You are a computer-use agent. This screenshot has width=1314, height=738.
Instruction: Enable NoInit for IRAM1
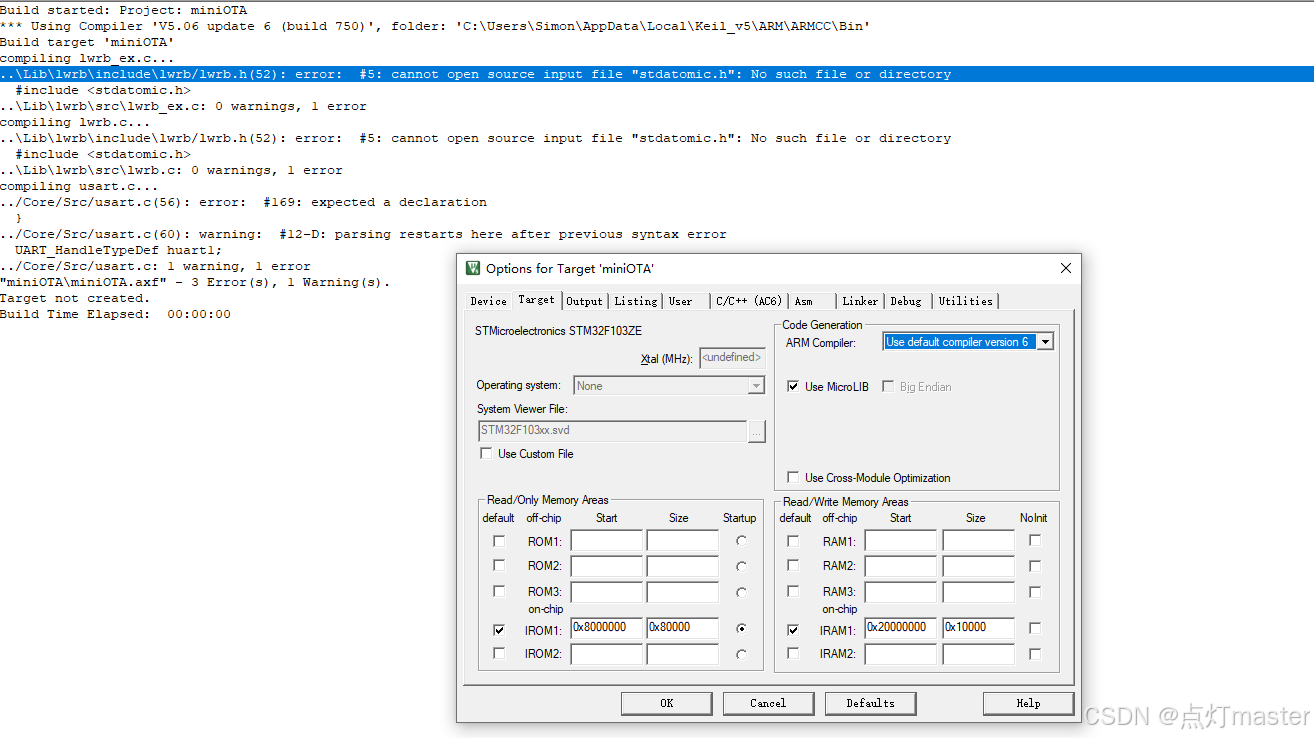coord(1035,629)
